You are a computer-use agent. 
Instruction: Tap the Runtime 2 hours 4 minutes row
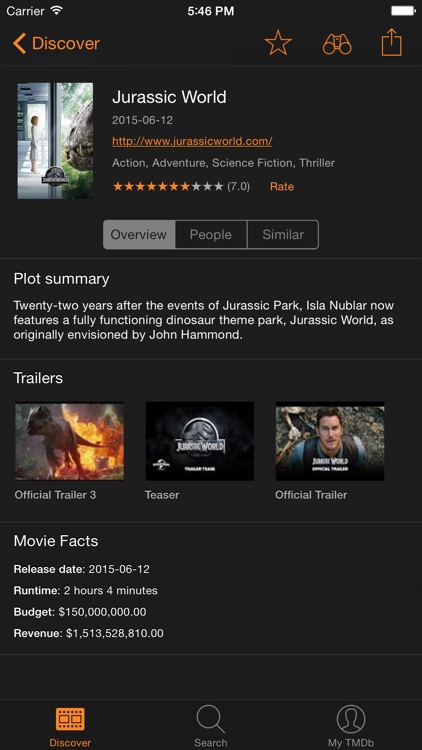(x=86, y=591)
